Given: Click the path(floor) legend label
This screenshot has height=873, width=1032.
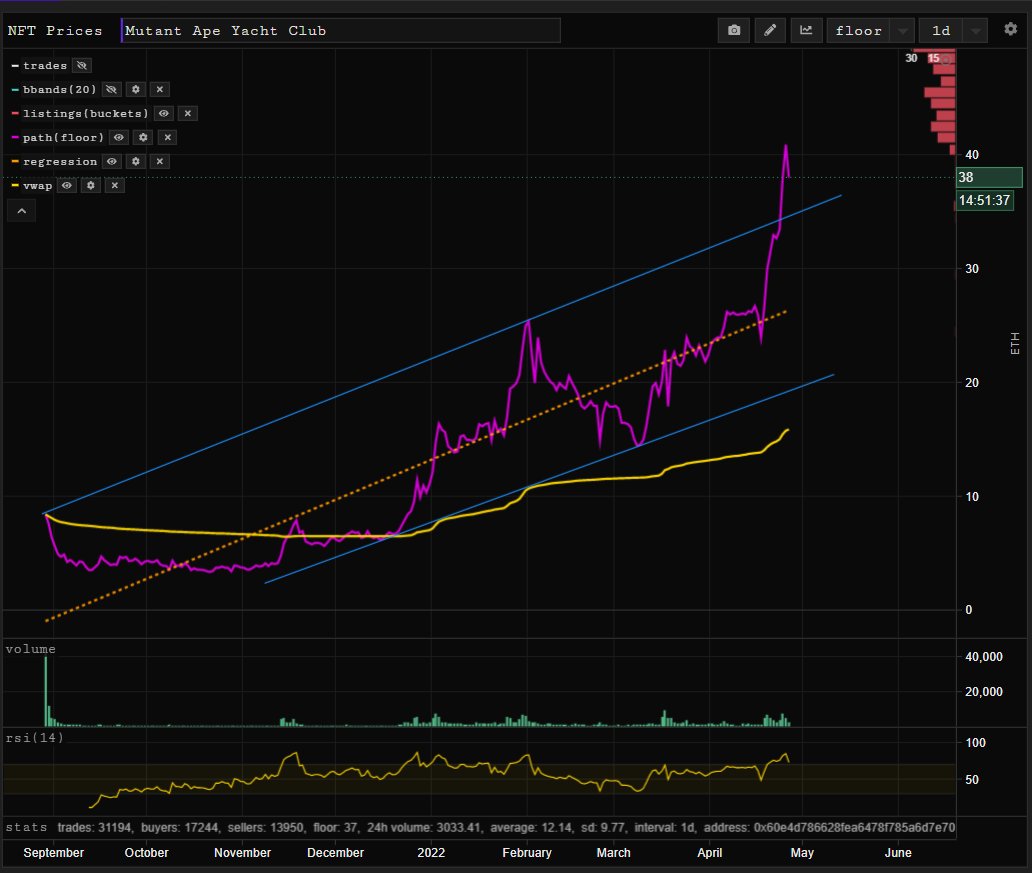Looking at the screenshot, I should pyautogui.click(x=63, y=137).
